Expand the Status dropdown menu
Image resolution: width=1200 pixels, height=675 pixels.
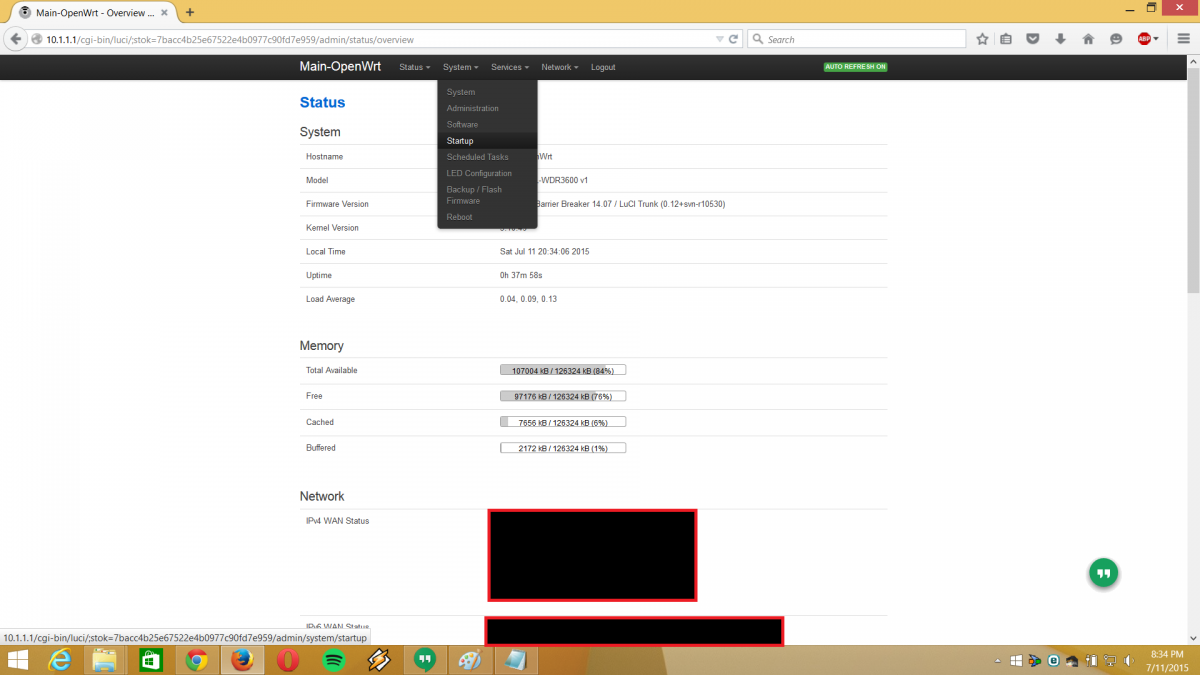pos(414,67)
